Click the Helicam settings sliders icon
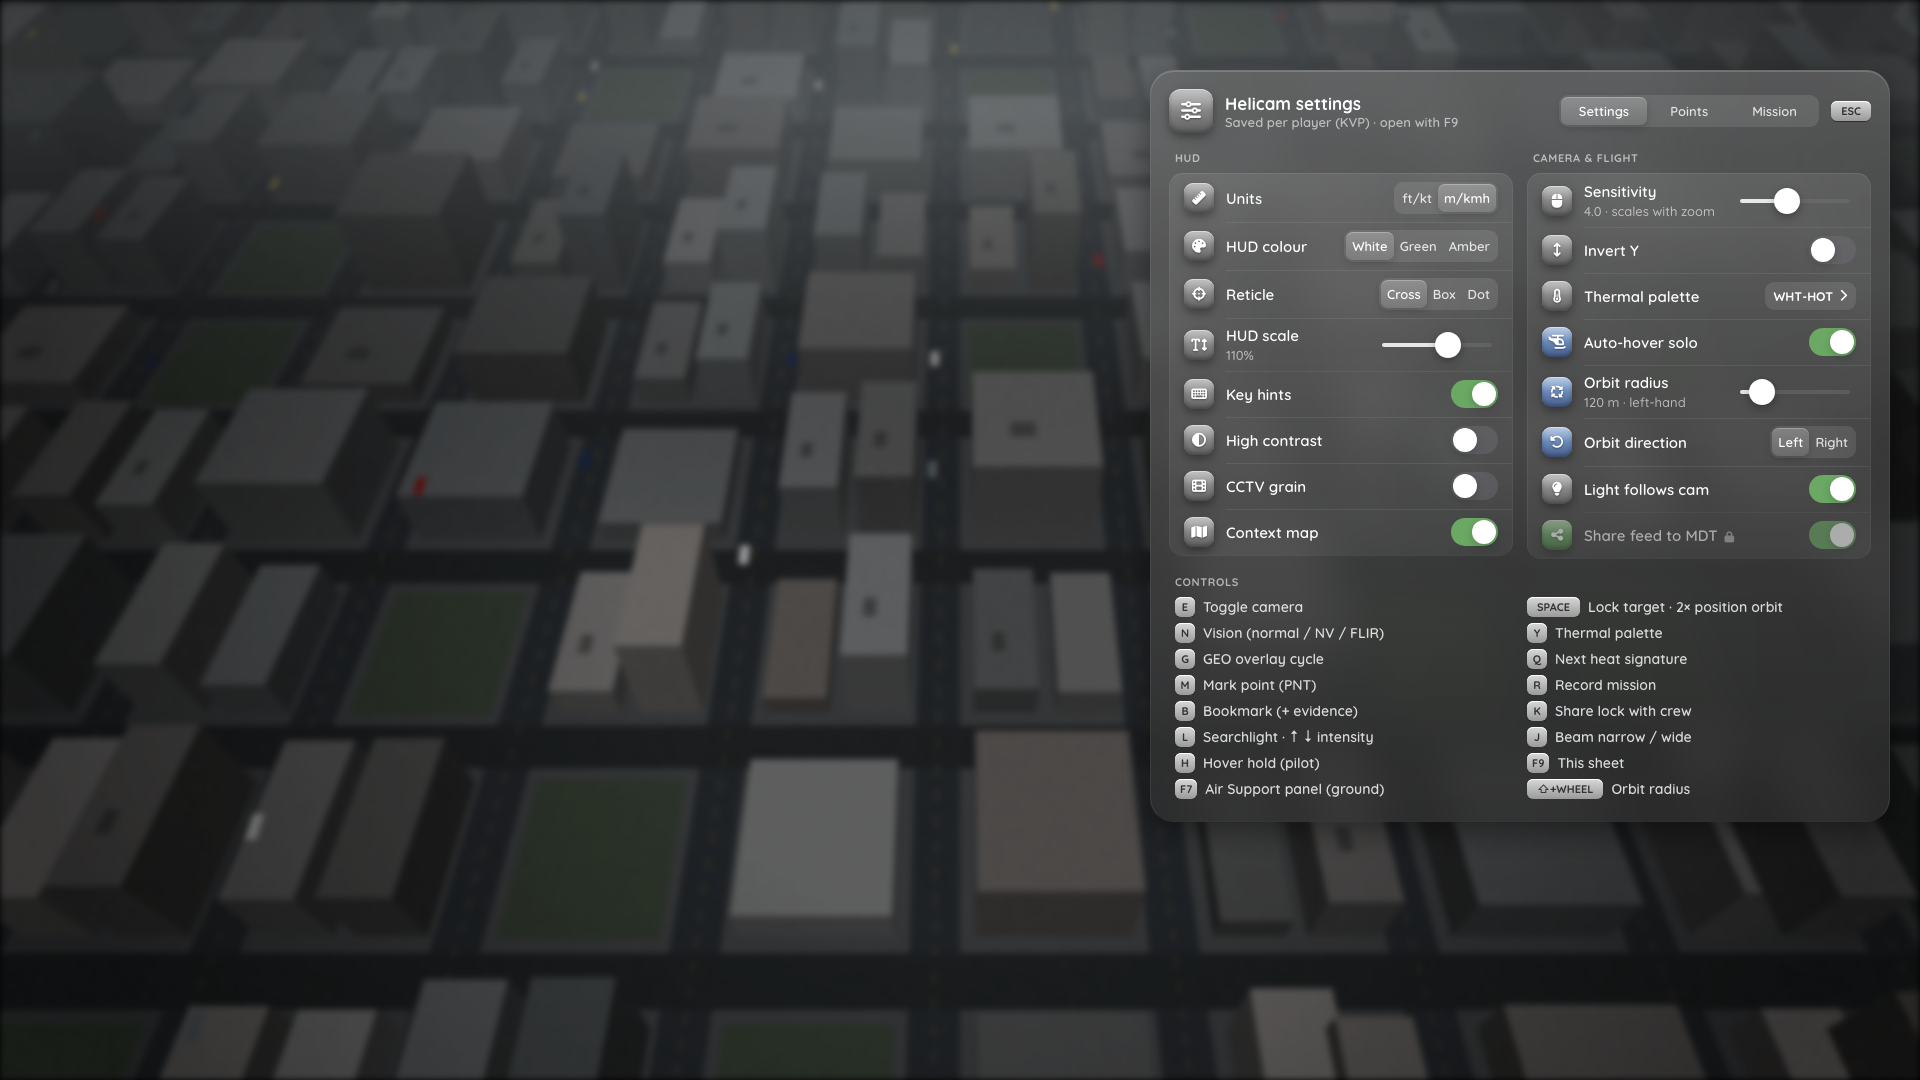 pos(1190,111)
